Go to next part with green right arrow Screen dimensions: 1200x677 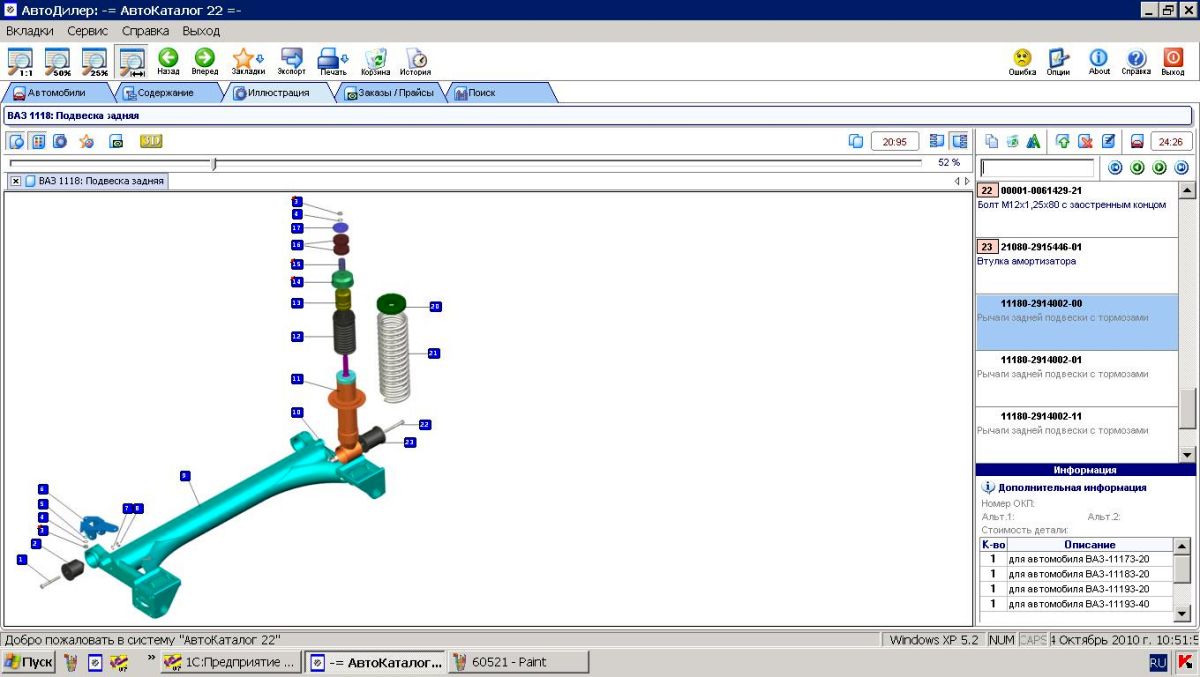[1160, 168]
